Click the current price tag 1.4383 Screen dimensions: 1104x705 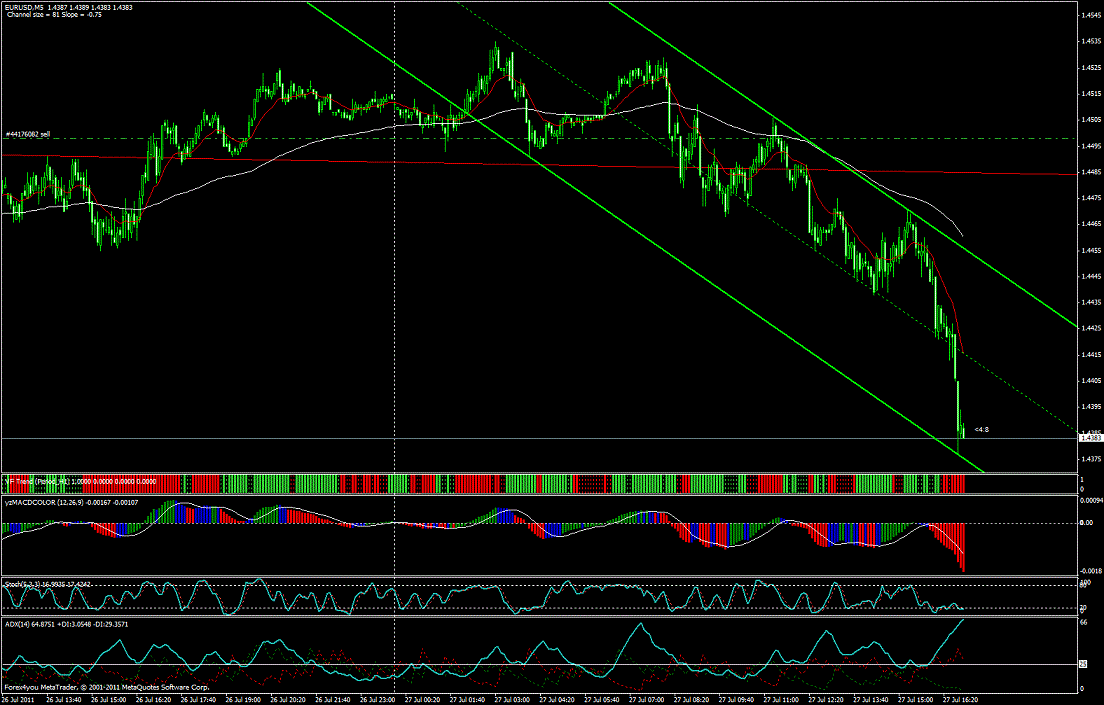click(x=1091, y=438)
